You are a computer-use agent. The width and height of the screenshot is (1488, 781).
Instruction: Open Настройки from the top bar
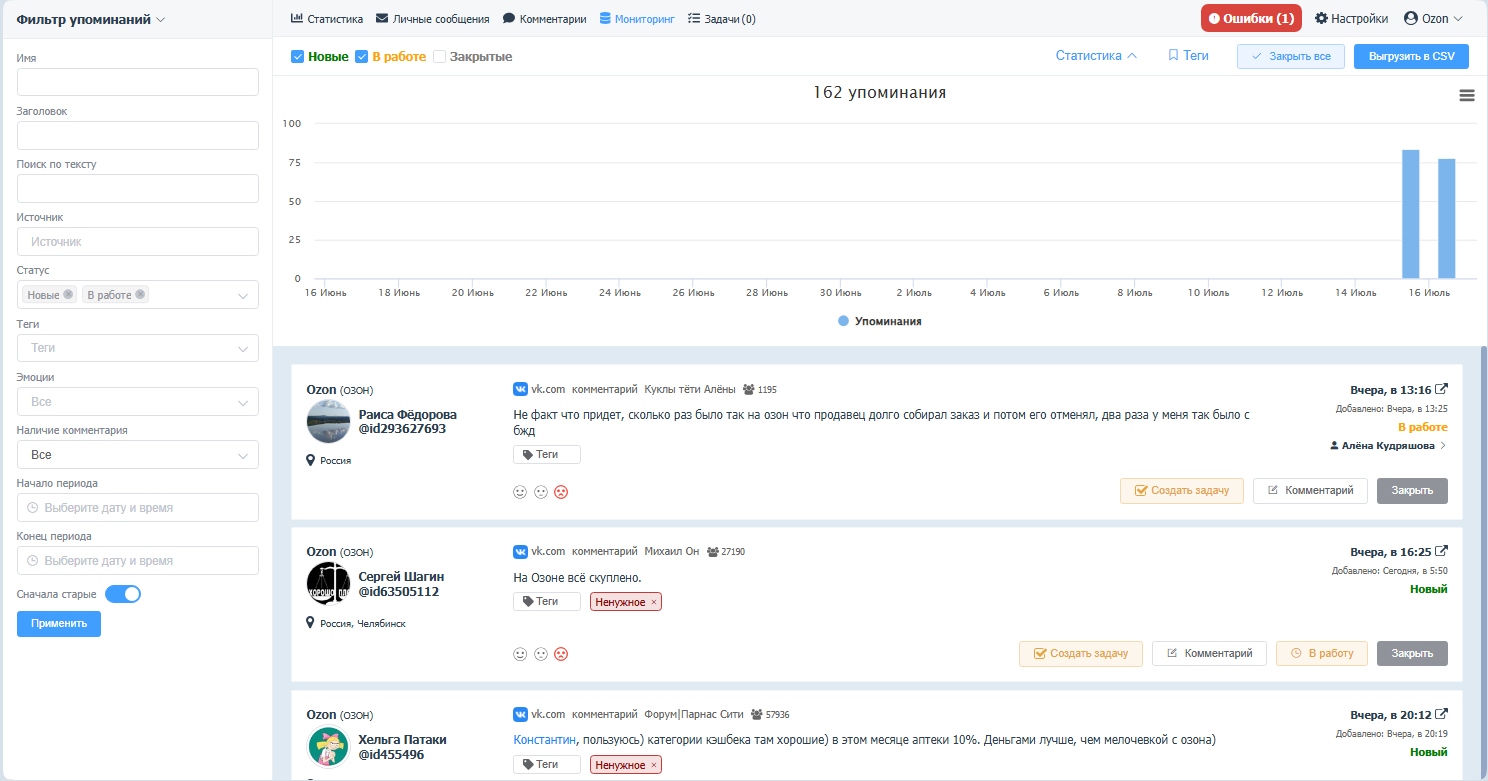[1351, 18]
